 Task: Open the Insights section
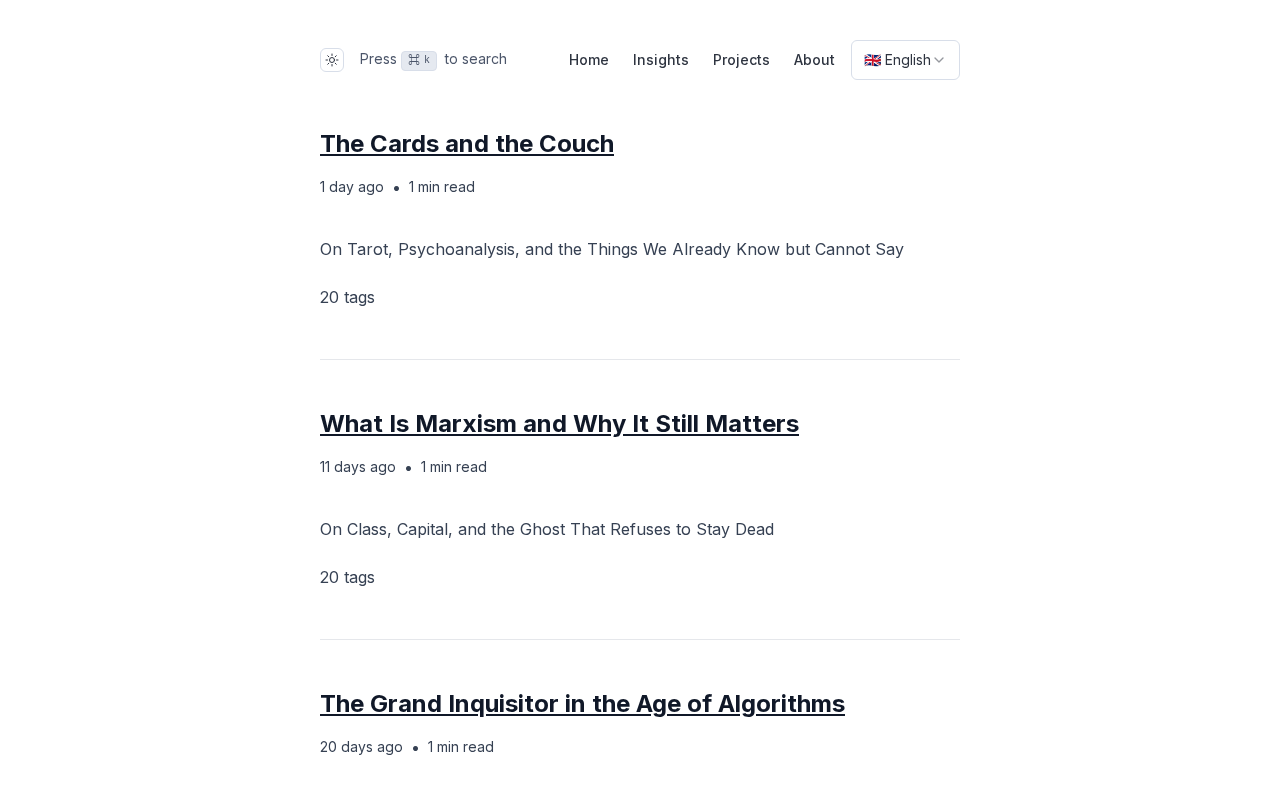[661, 60]
